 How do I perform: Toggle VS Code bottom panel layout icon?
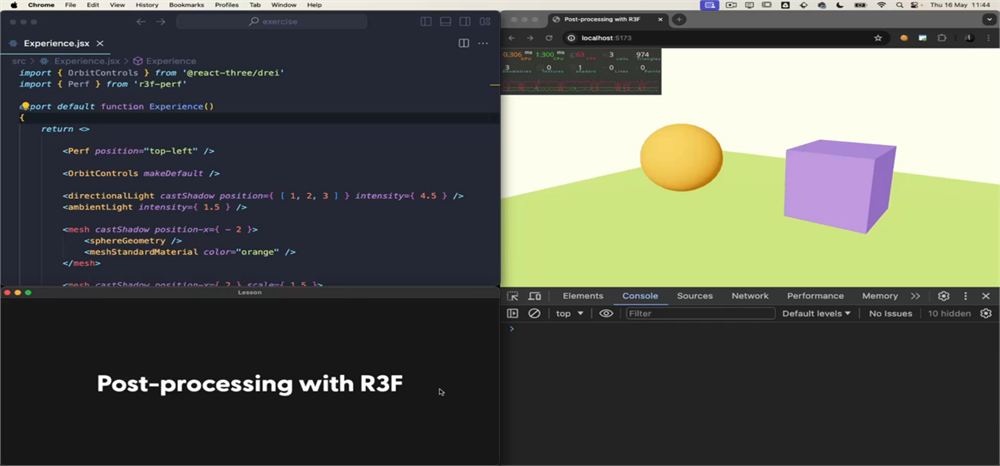(446, 22)
